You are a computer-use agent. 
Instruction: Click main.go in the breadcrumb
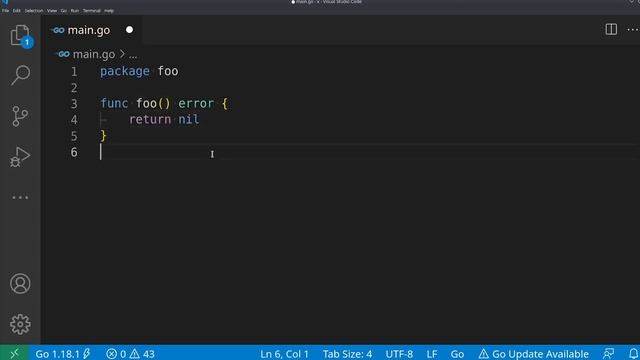94,54
